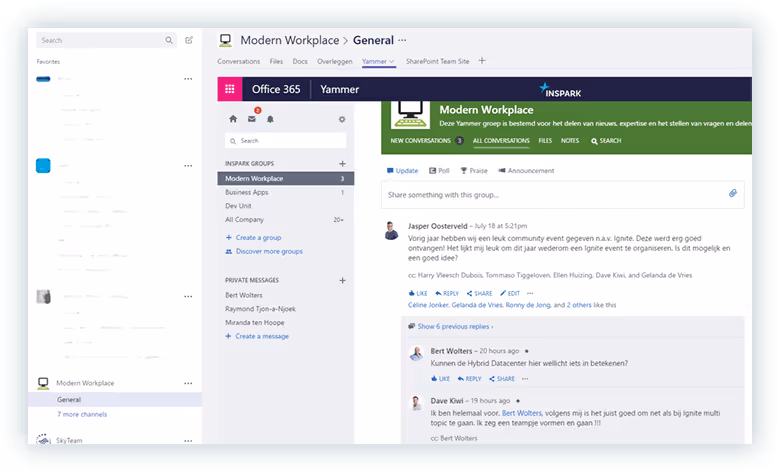This screenshot has width=780, height=472.
Task: Choose the Update post type
Action: coord(402,171)
